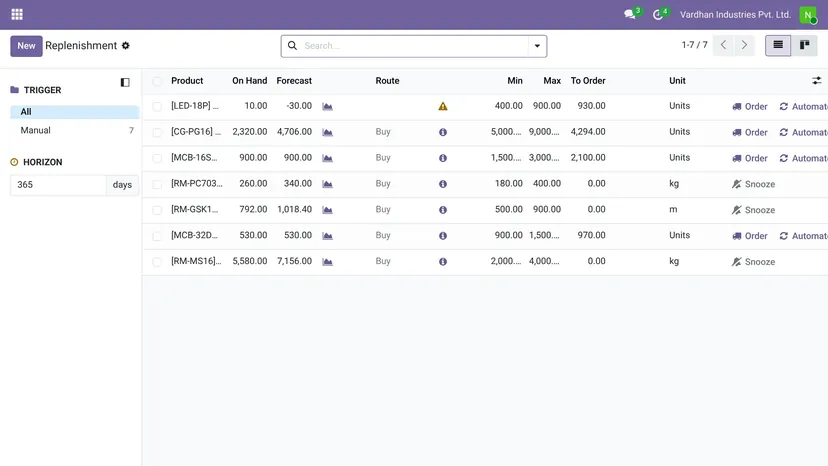Open the apps grid menu
The height and width of the screenshot is (466, 828).
17,14
